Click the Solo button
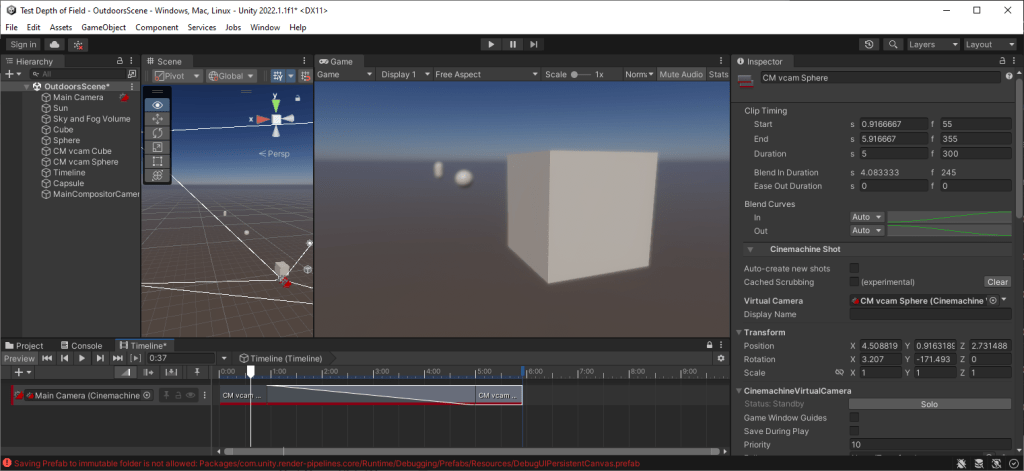Image resolution: width=1024 pixels, height=471 pixels. tap(929, 403)
